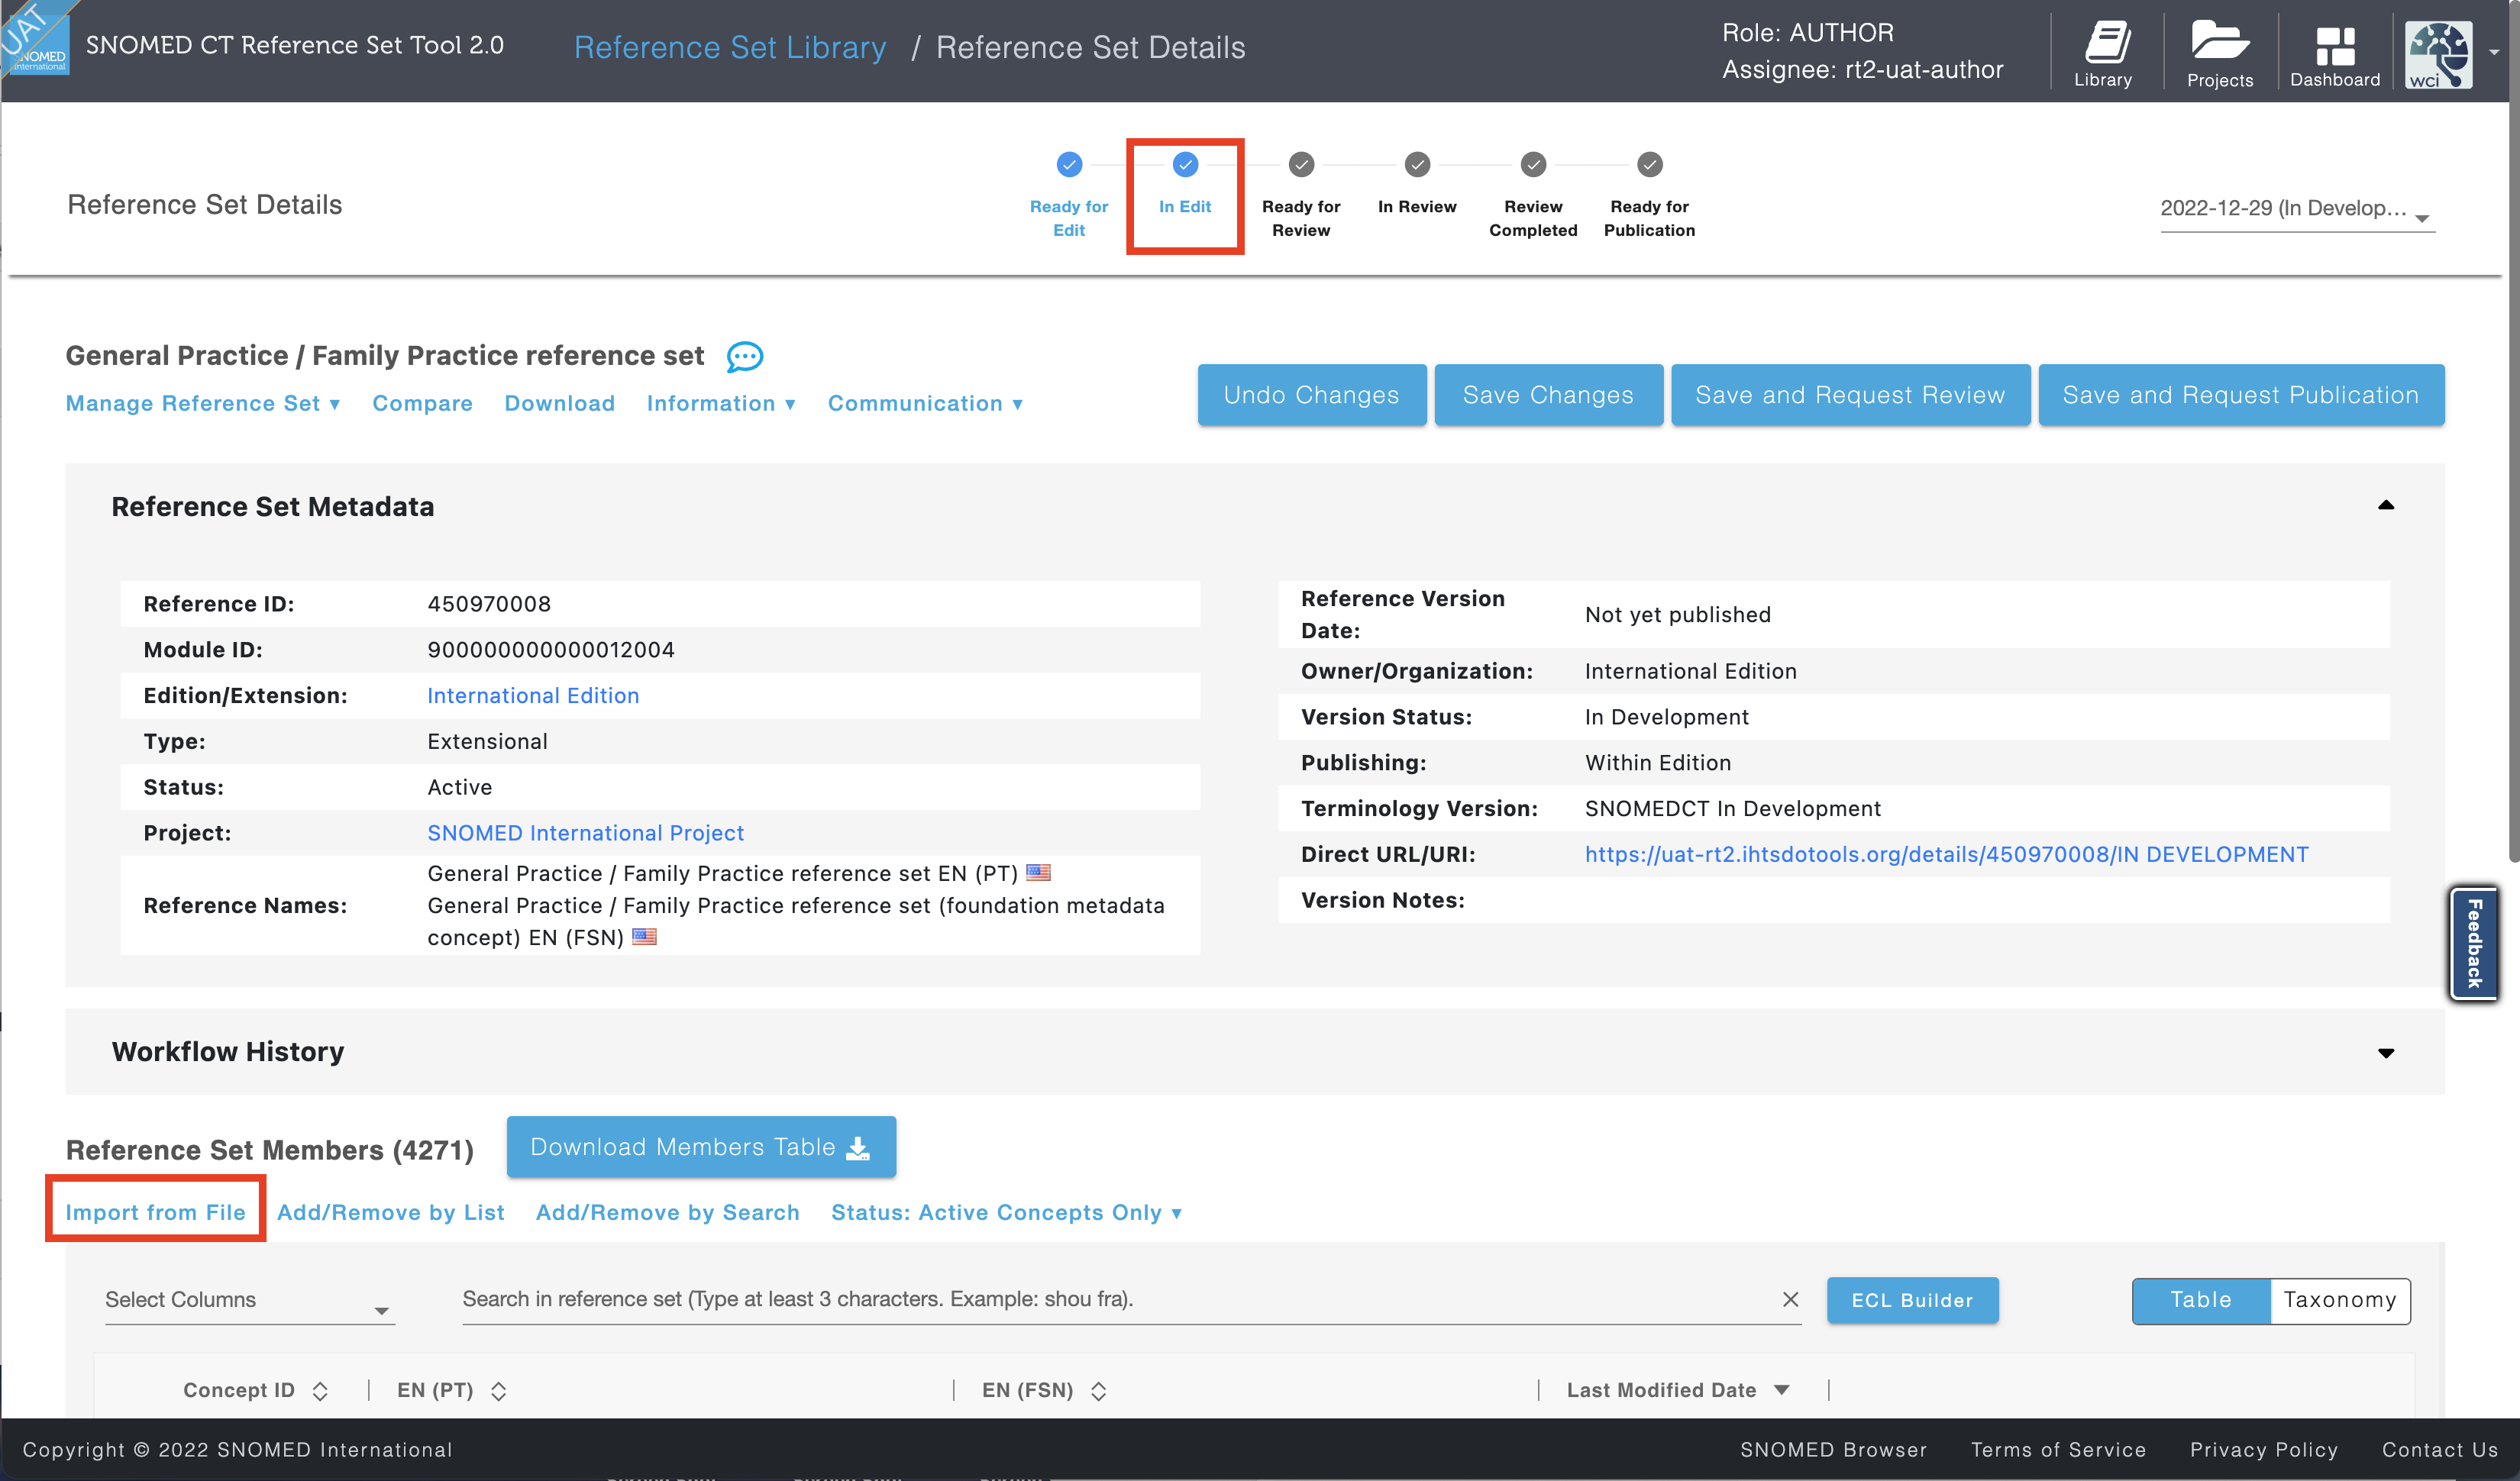This screenshot has width=2520, height=1481.
Task: Collapse the Reference Set Metadata section
Action: (2385, 505)
